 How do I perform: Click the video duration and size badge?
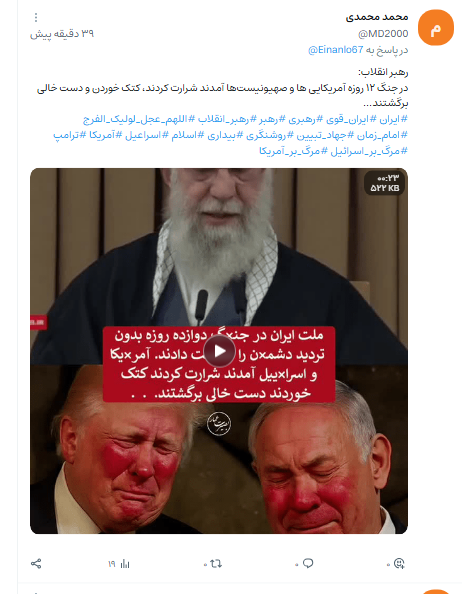[x=385, y=183]
